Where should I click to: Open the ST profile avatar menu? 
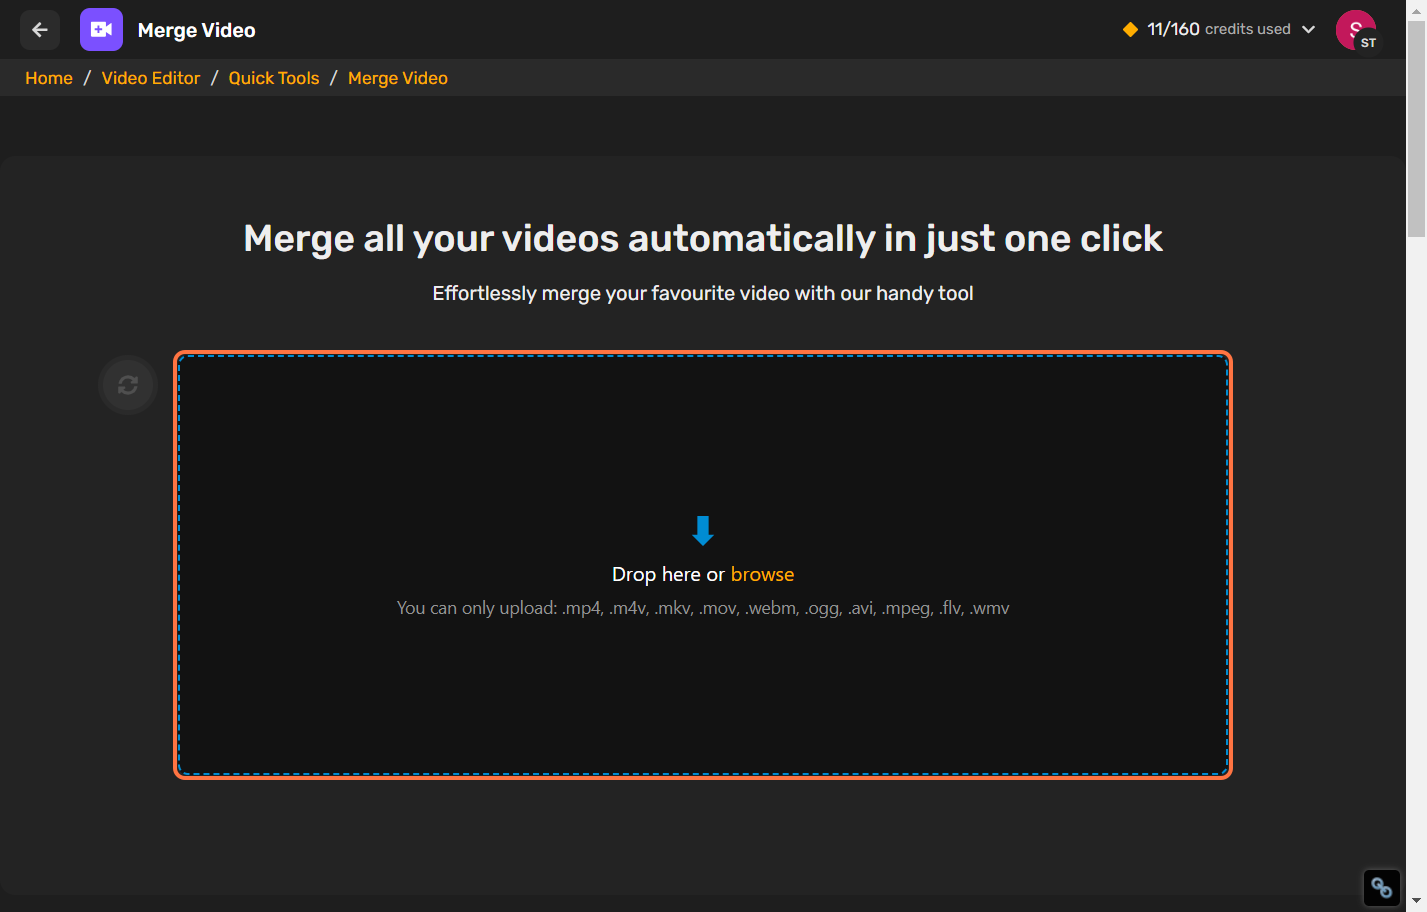coord(1355,29)
